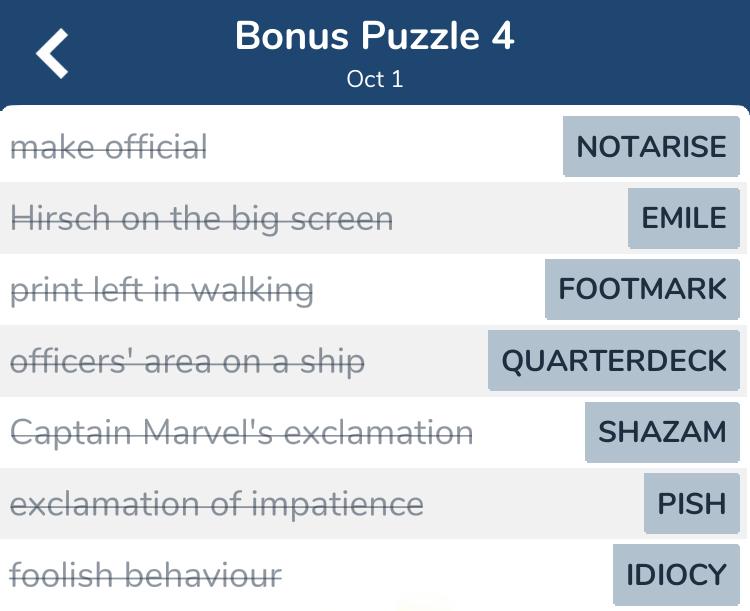Click the 'Bonus Puzzle 4' title
750x611 pixels.
click(x=374, y=37)
